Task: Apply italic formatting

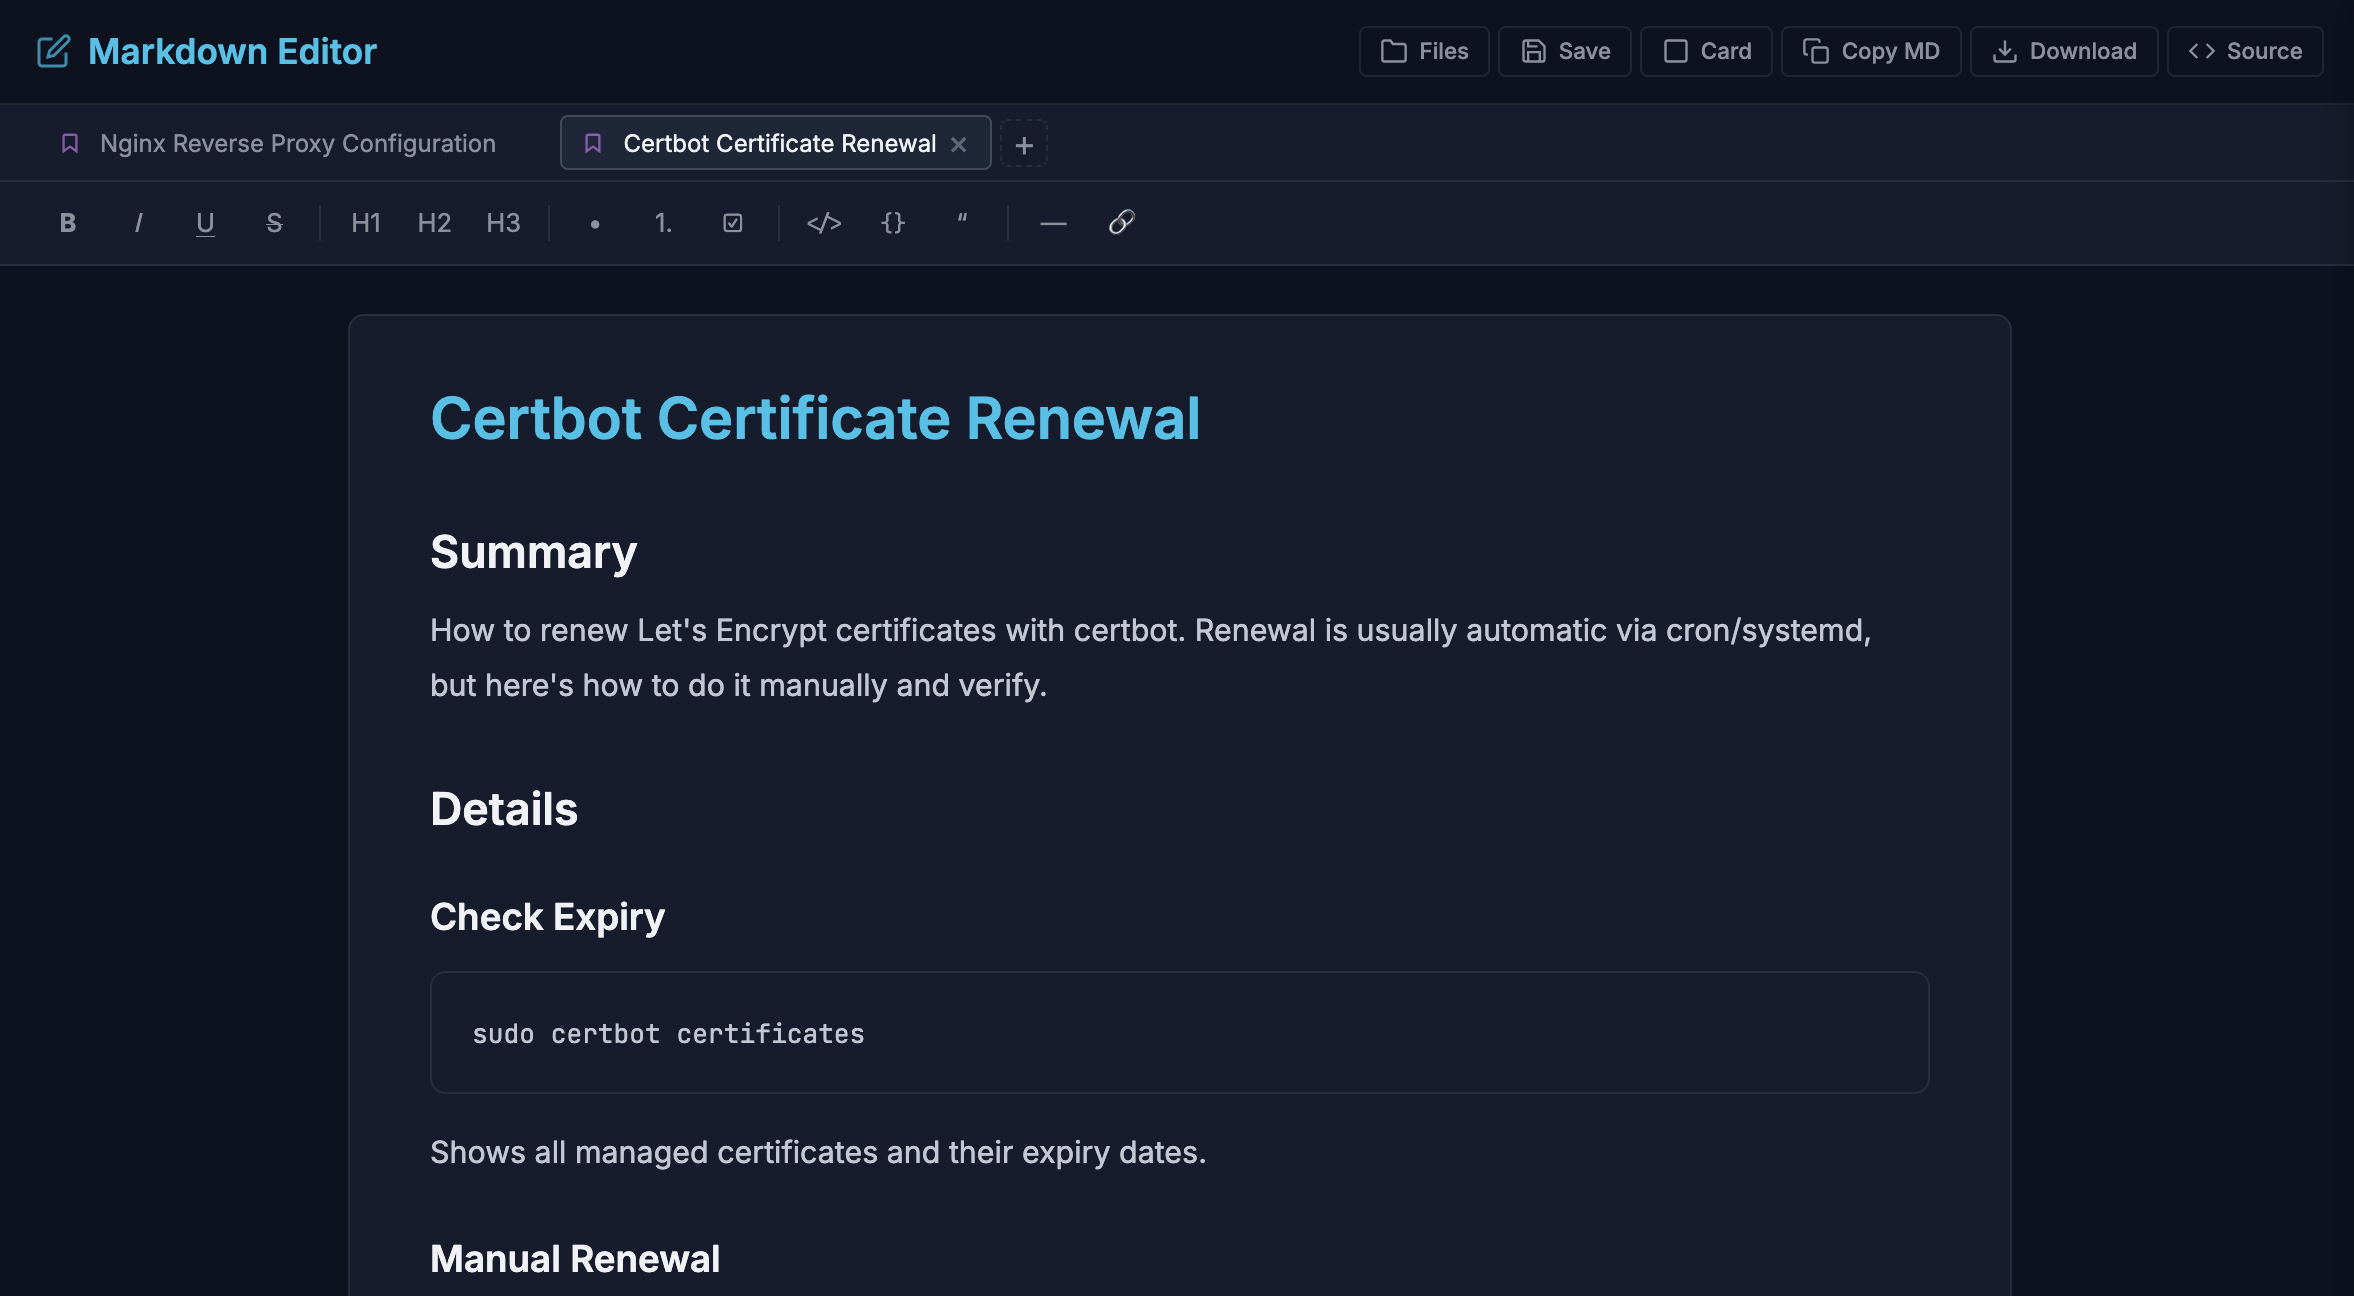Action: click(138, 223)
